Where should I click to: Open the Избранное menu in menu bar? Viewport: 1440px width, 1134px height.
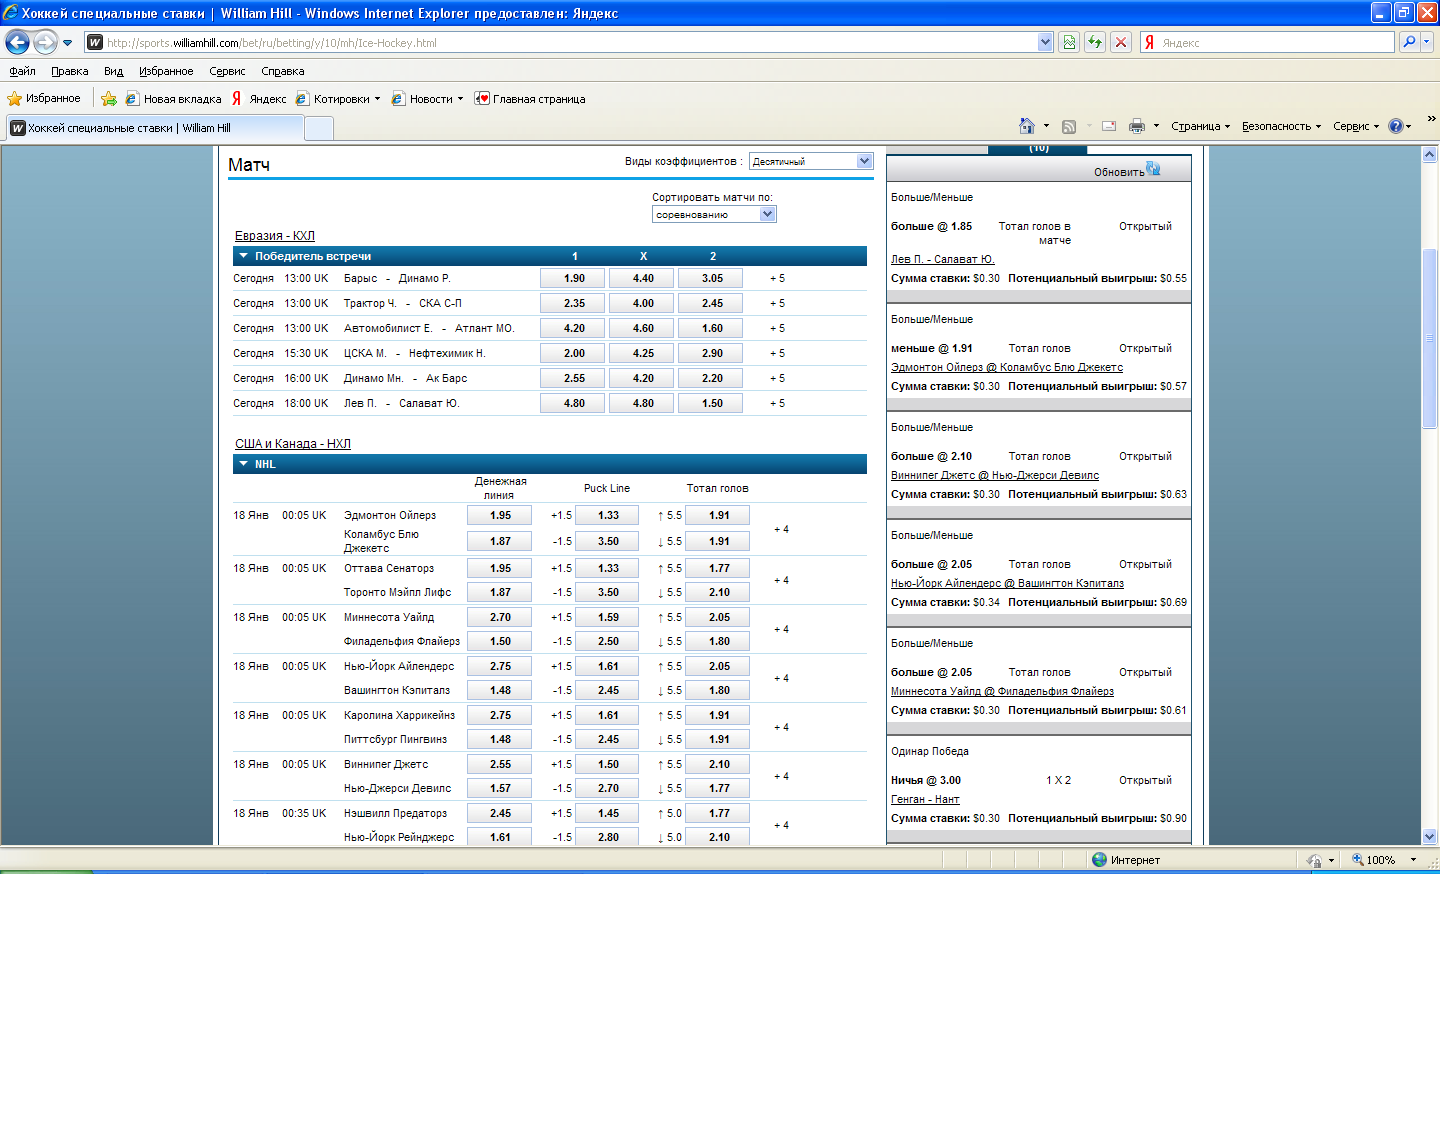(166, 71)
